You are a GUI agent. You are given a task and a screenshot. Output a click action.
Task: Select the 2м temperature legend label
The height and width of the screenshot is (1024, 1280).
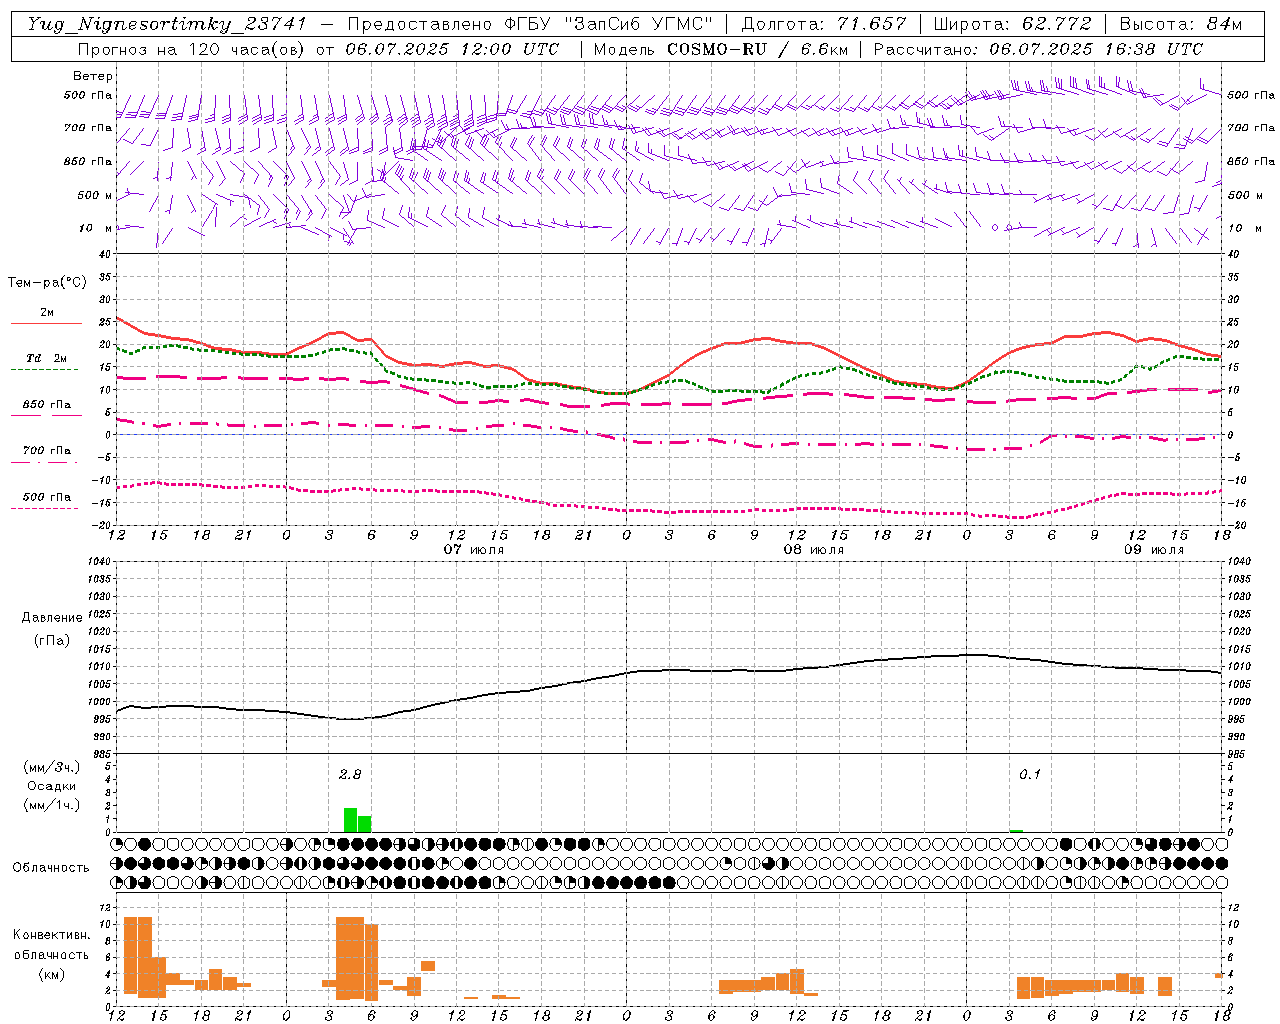coord(47,313)
